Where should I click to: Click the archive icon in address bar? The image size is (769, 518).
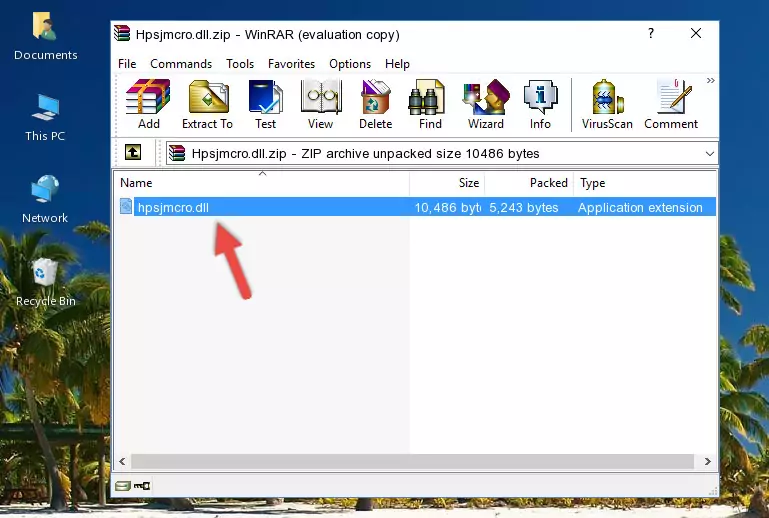click(177, 153)
